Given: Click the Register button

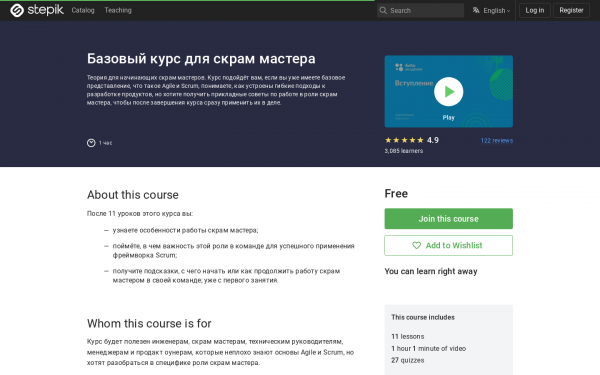Looking at the screenshot, I should tap(571, 10).
